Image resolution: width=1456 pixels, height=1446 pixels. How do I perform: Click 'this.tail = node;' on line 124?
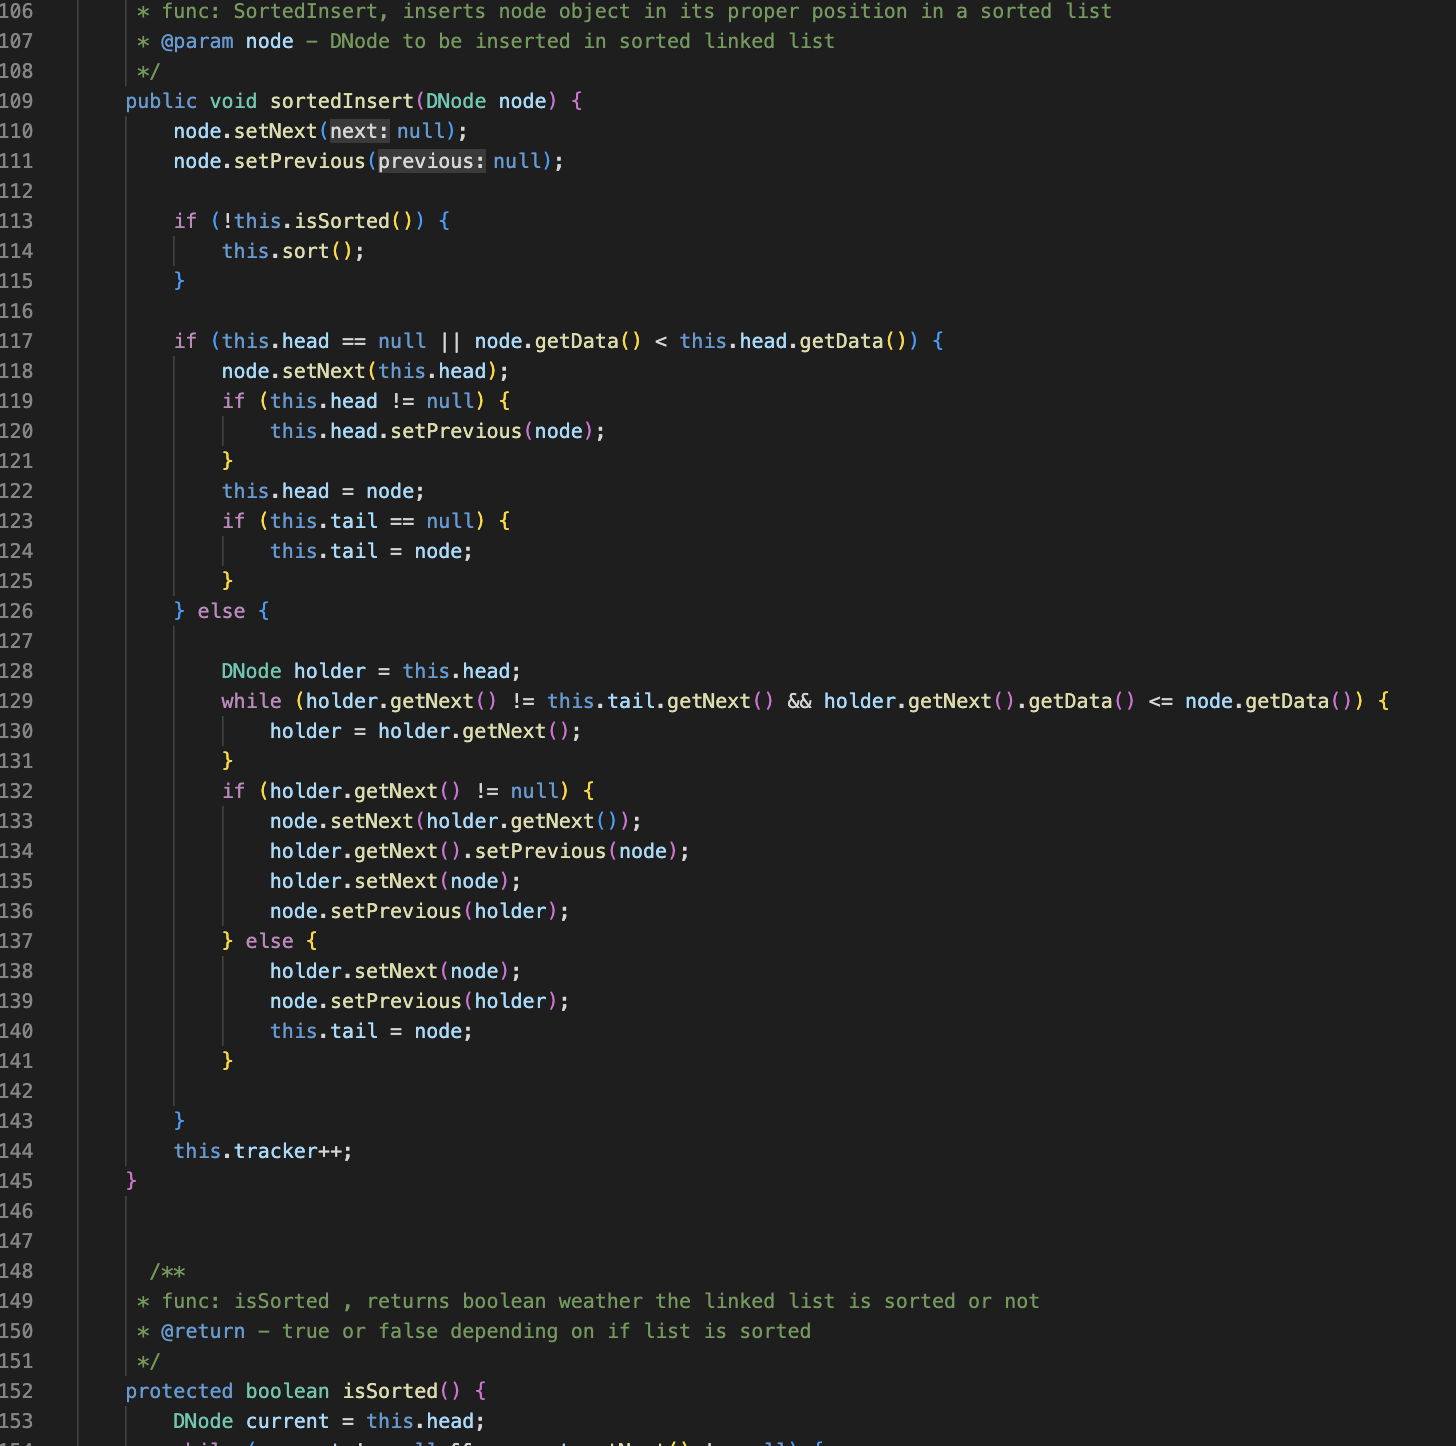click(371, 551)
